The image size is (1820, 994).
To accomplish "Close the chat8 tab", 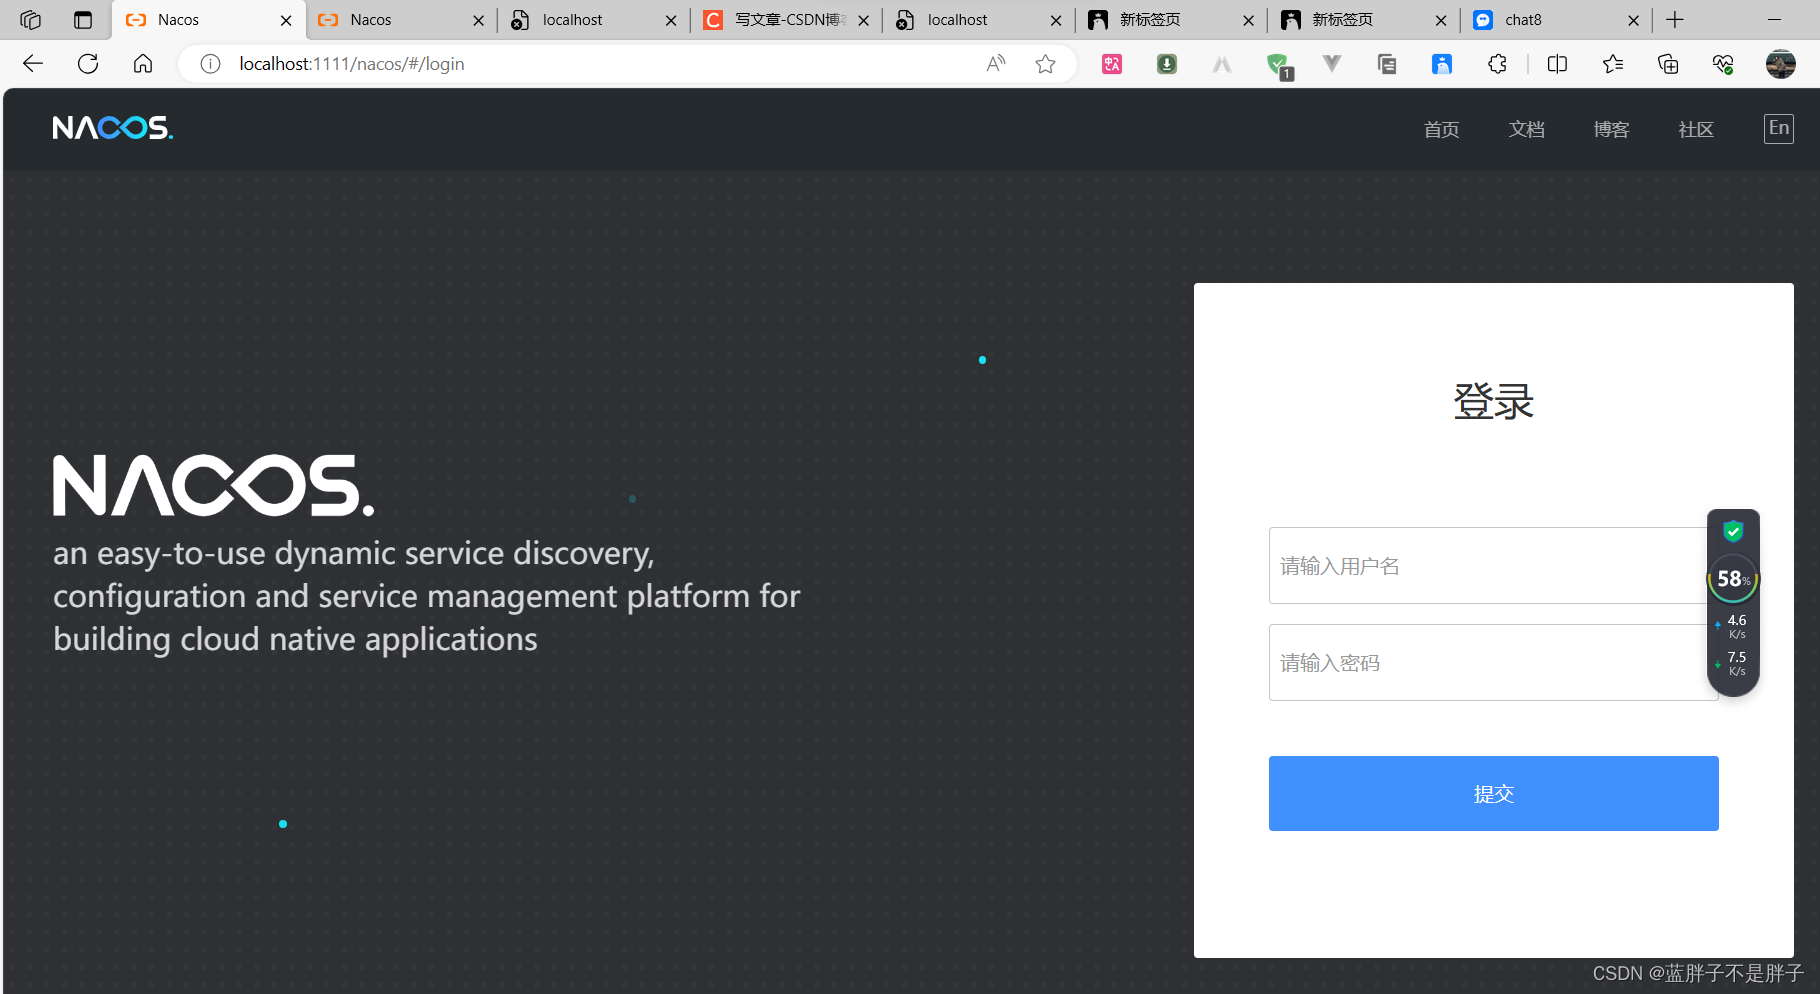I will [1633, 20].
